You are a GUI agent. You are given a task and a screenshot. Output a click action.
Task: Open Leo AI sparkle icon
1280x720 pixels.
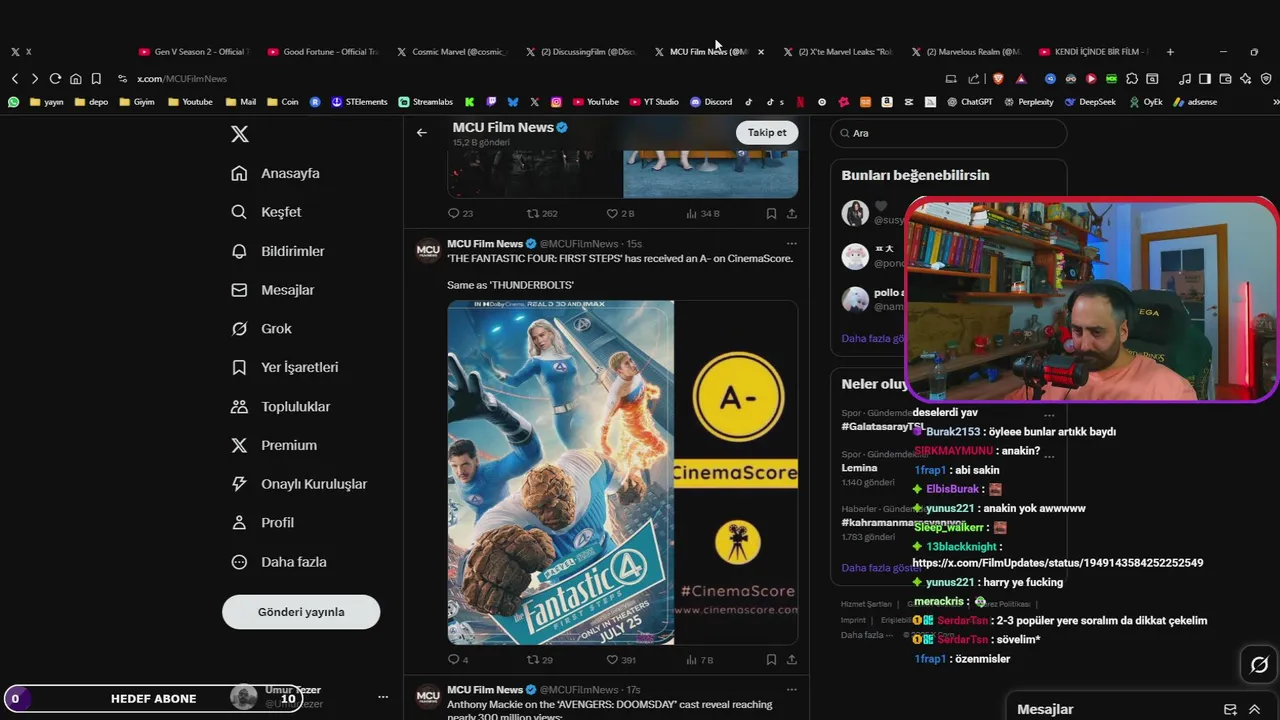1246,79
